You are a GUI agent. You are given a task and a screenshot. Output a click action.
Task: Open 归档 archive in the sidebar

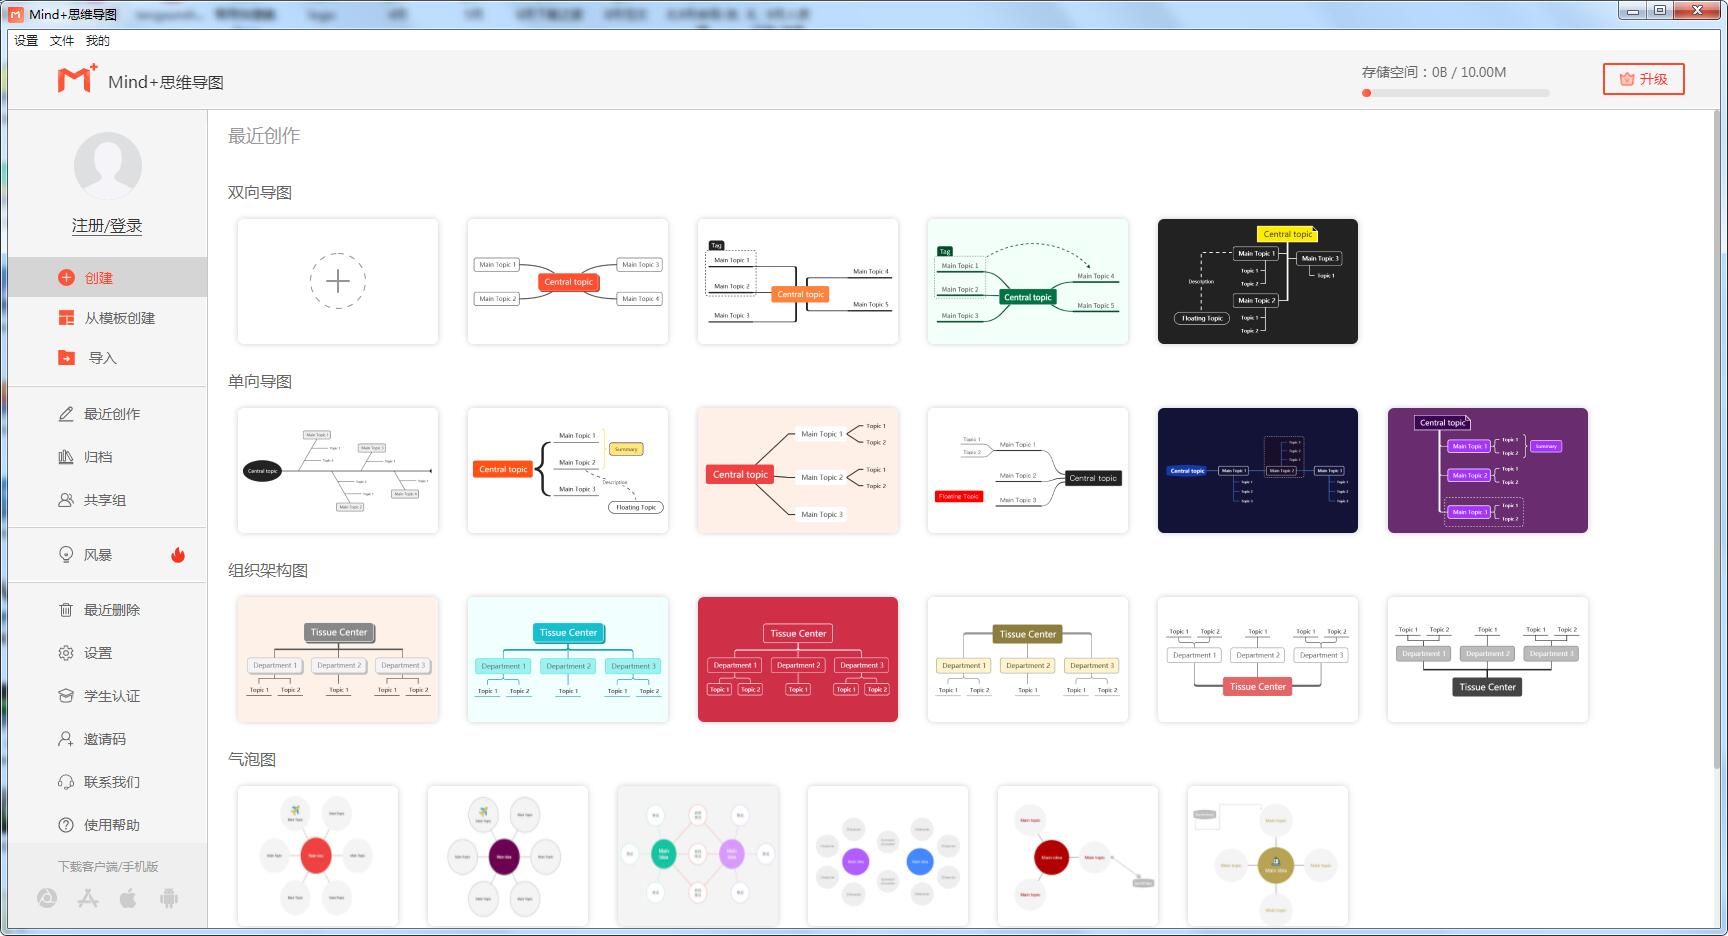tap(98, 457)
